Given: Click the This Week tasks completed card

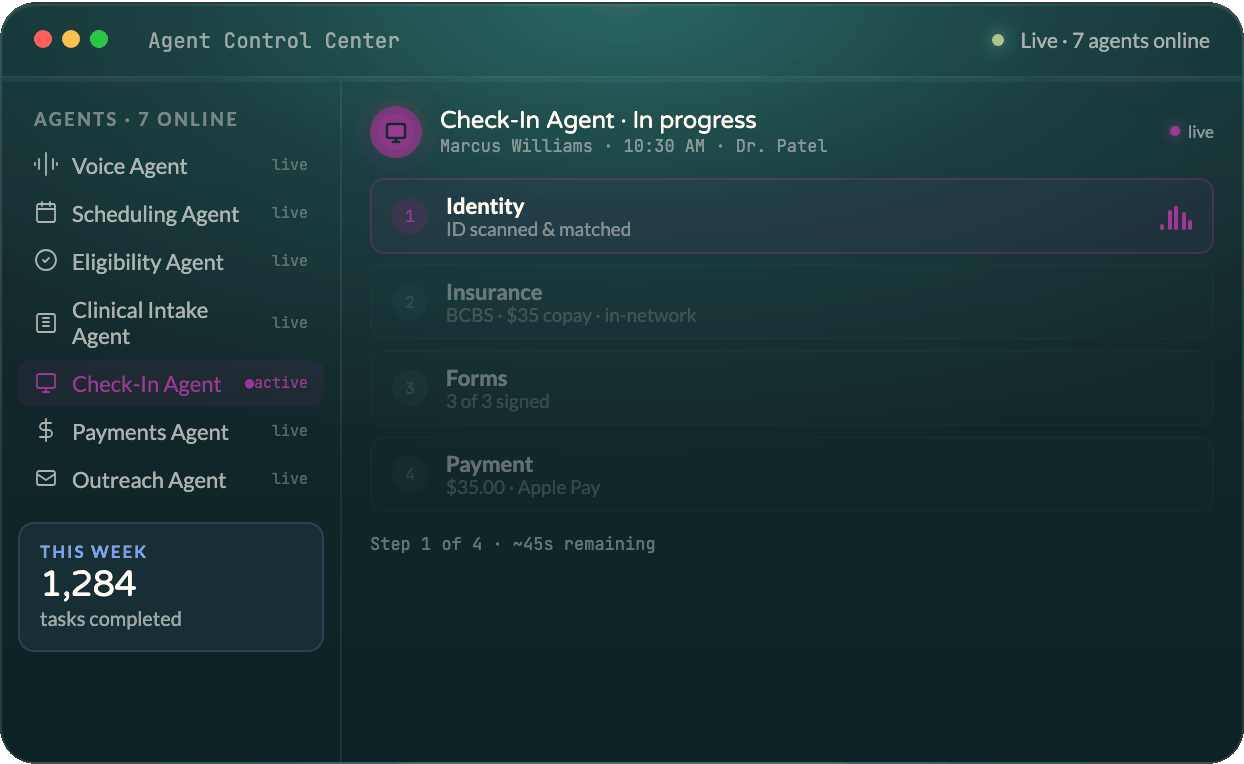Looking at the screenshot, I should click(171, 587).
